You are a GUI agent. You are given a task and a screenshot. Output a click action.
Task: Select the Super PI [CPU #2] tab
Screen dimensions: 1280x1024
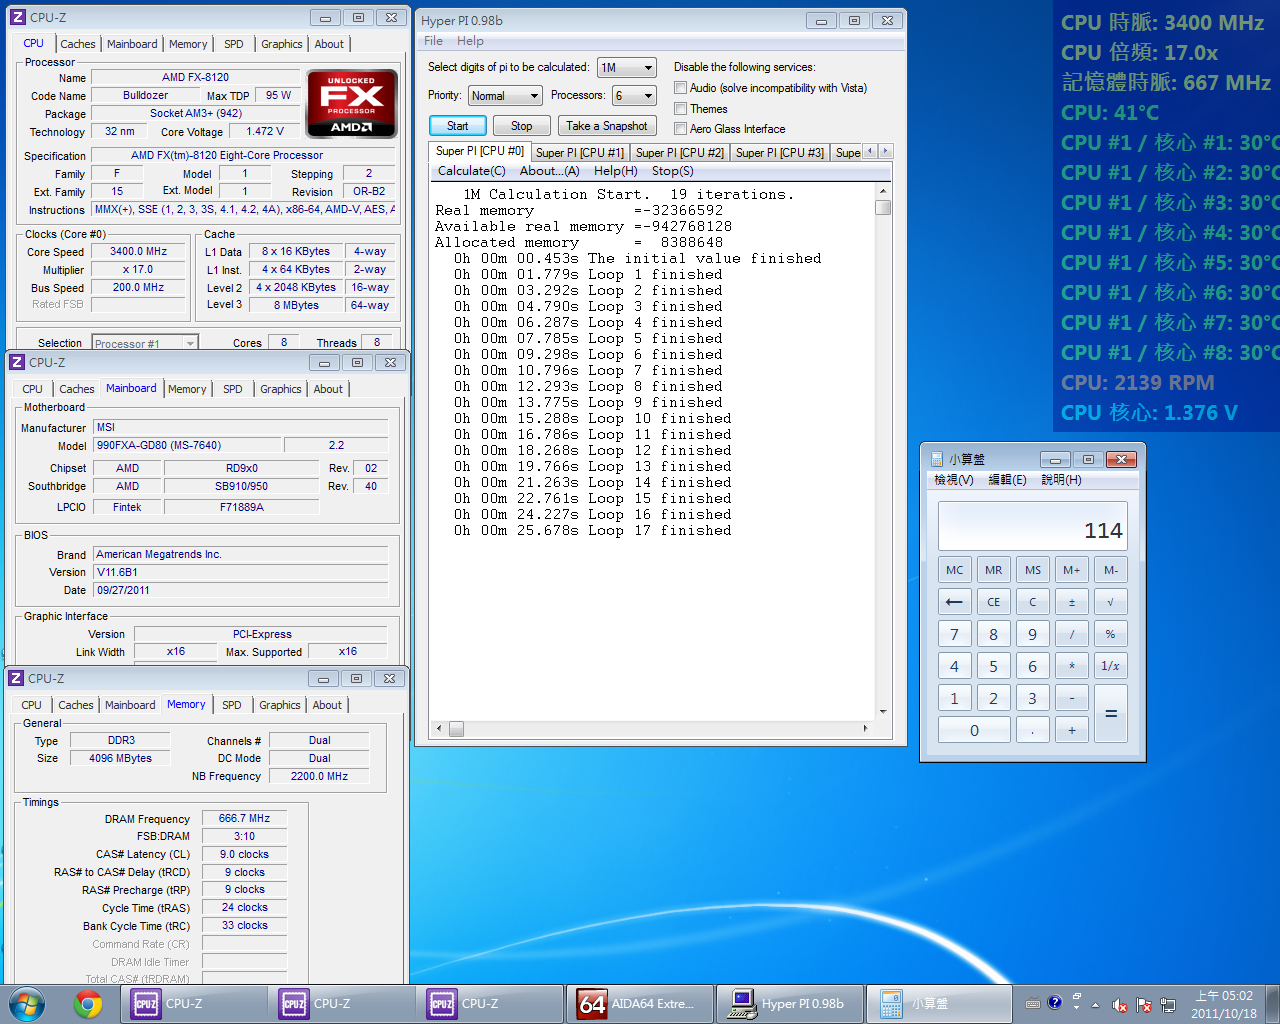click(x=680, y=152)
